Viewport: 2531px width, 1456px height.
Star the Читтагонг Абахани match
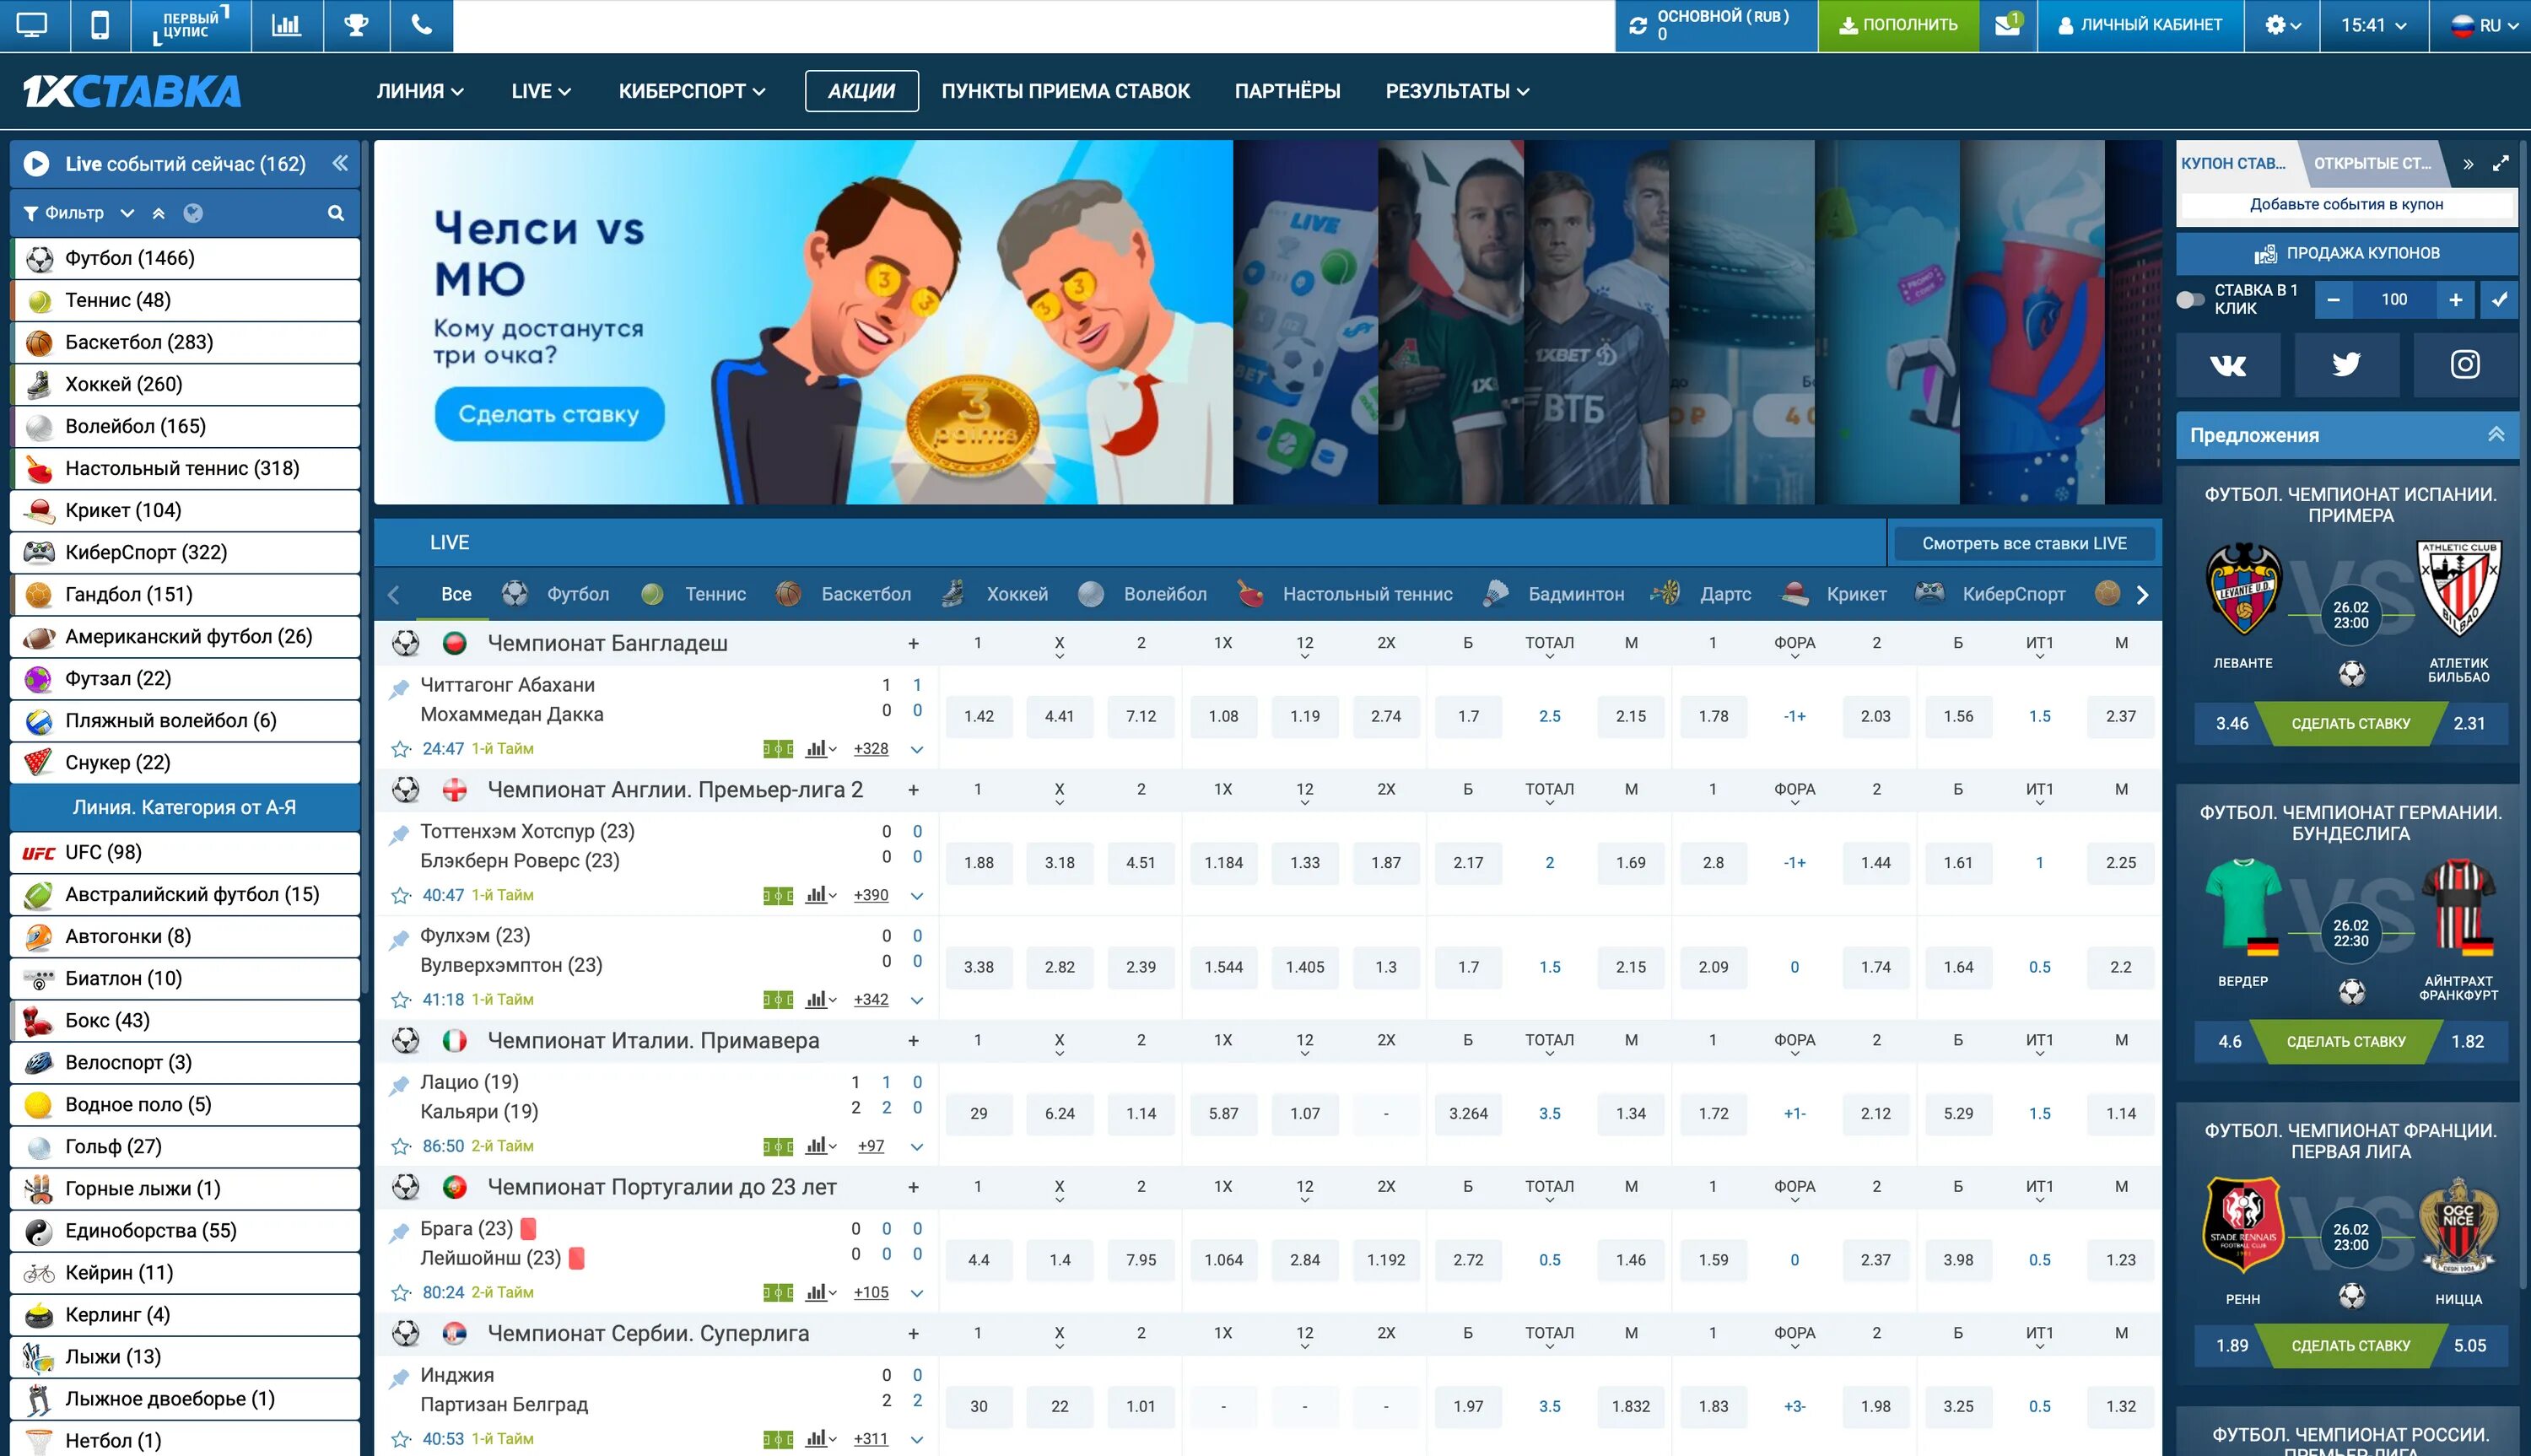[x=401, y=749]
